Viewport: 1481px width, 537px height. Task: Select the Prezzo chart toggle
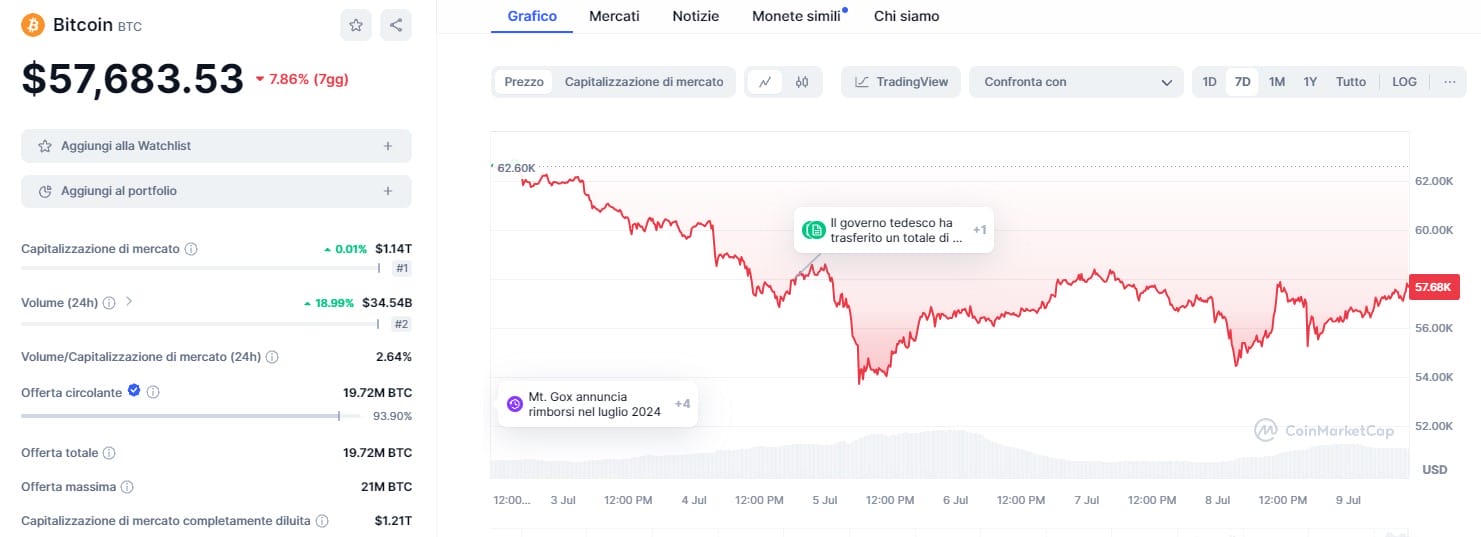[524, 82]
